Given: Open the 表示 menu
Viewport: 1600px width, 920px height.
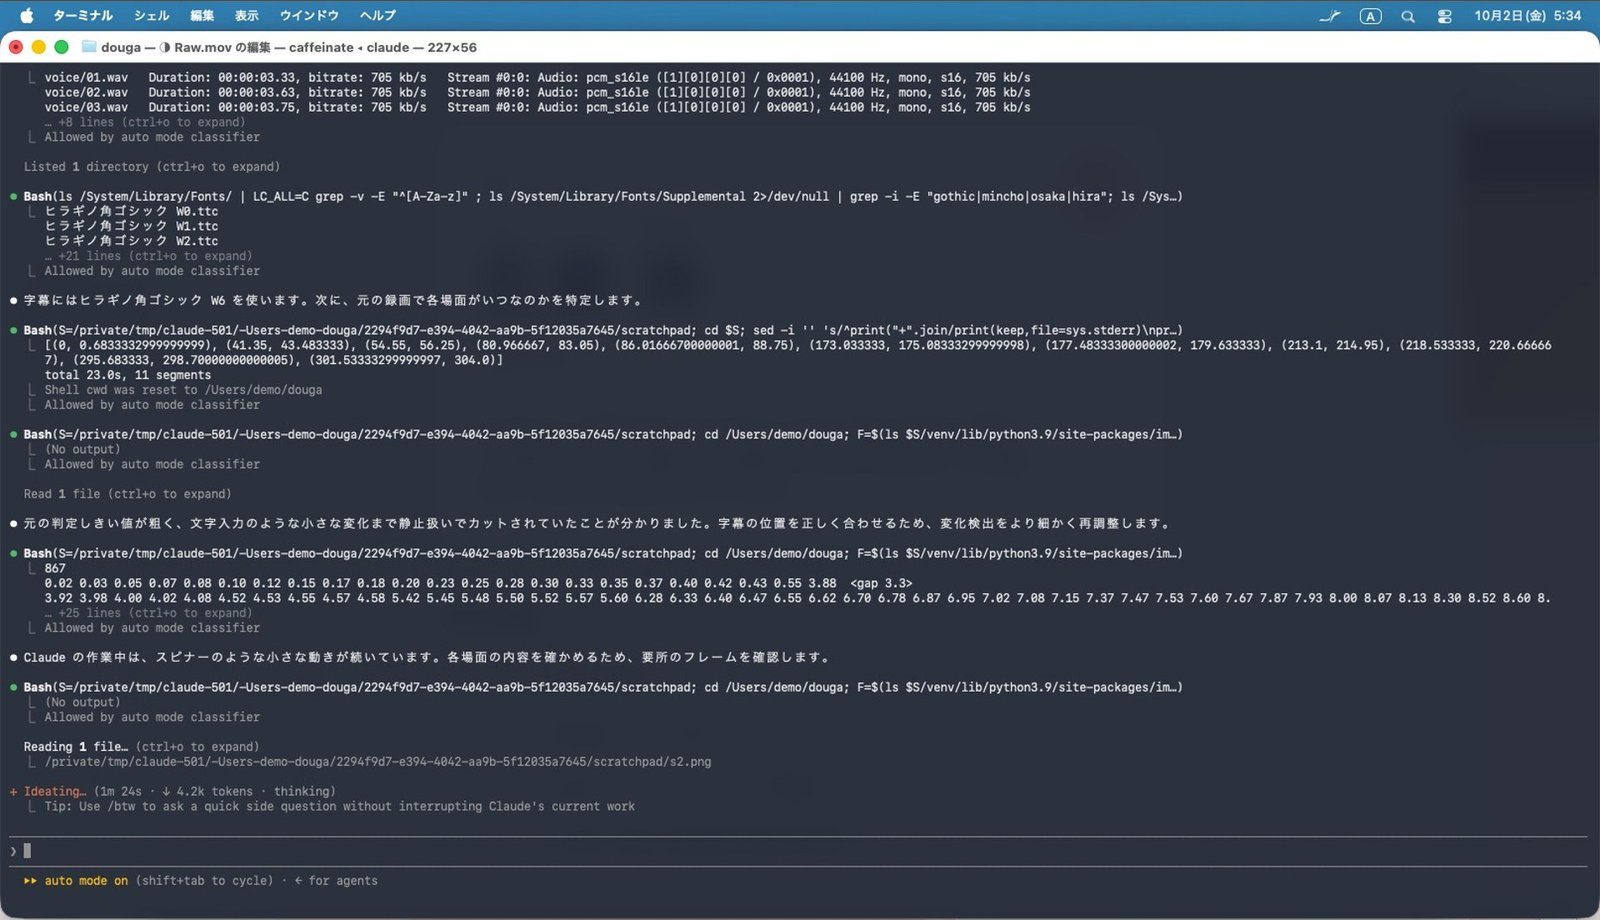Looking at the screenshot, I should click(247, 15).
